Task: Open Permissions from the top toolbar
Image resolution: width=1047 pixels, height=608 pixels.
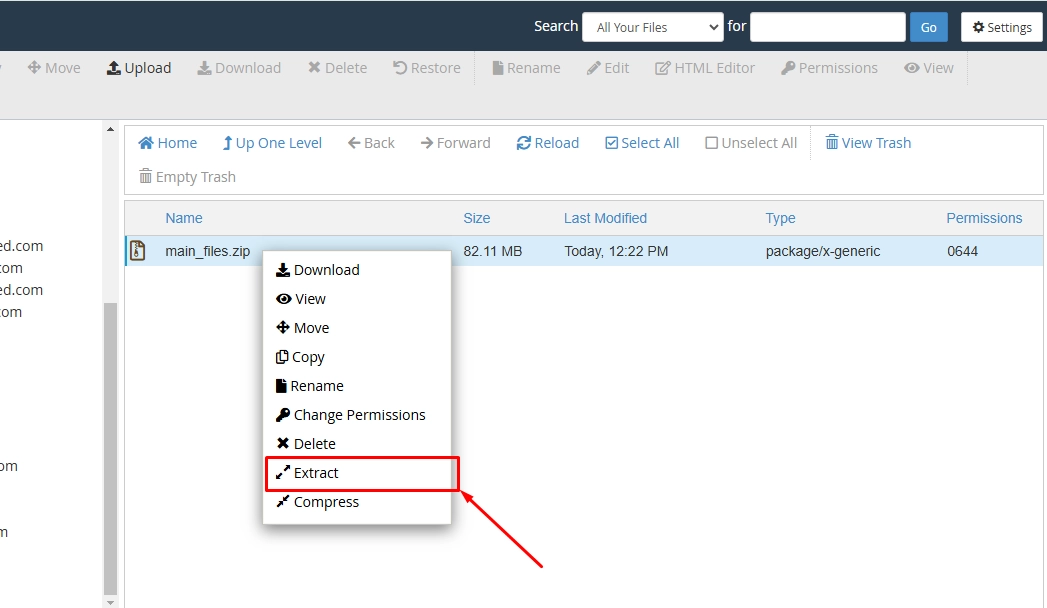Action: tap(829, 68)
